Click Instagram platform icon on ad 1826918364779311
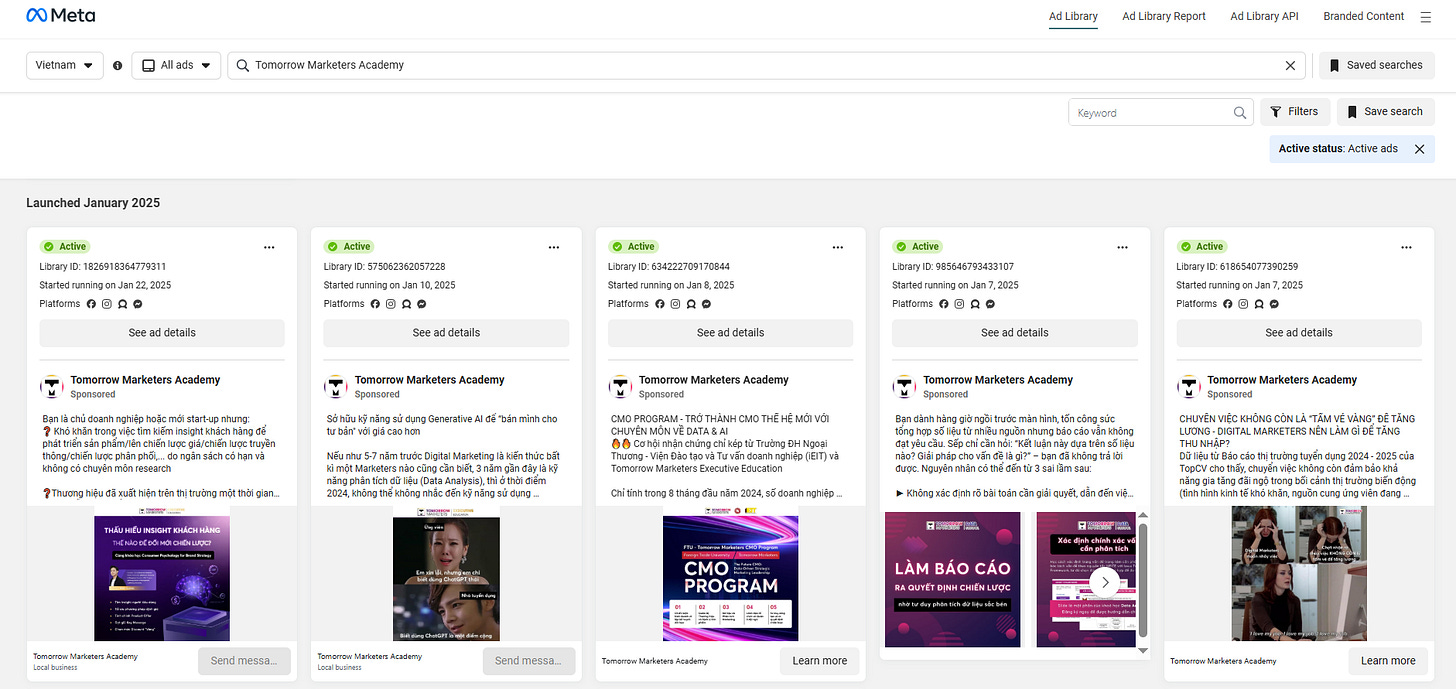Screen dimensions: 1456x689 click(x=107, y=304)
